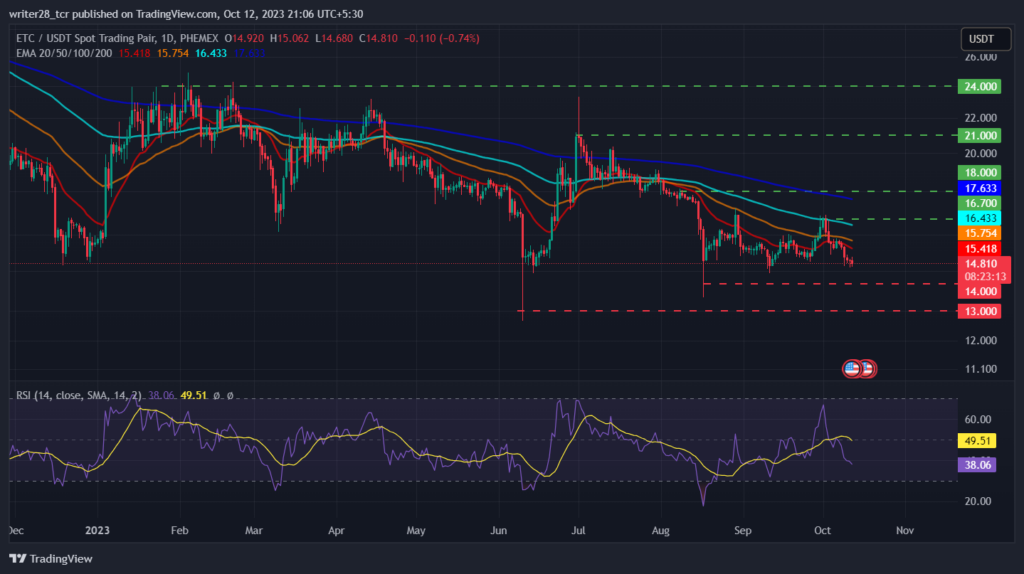Viewport: 1024px width, 574px height.
Task: Select the blue 17.633 EMA price label
Action: click(x=979, y=188)
